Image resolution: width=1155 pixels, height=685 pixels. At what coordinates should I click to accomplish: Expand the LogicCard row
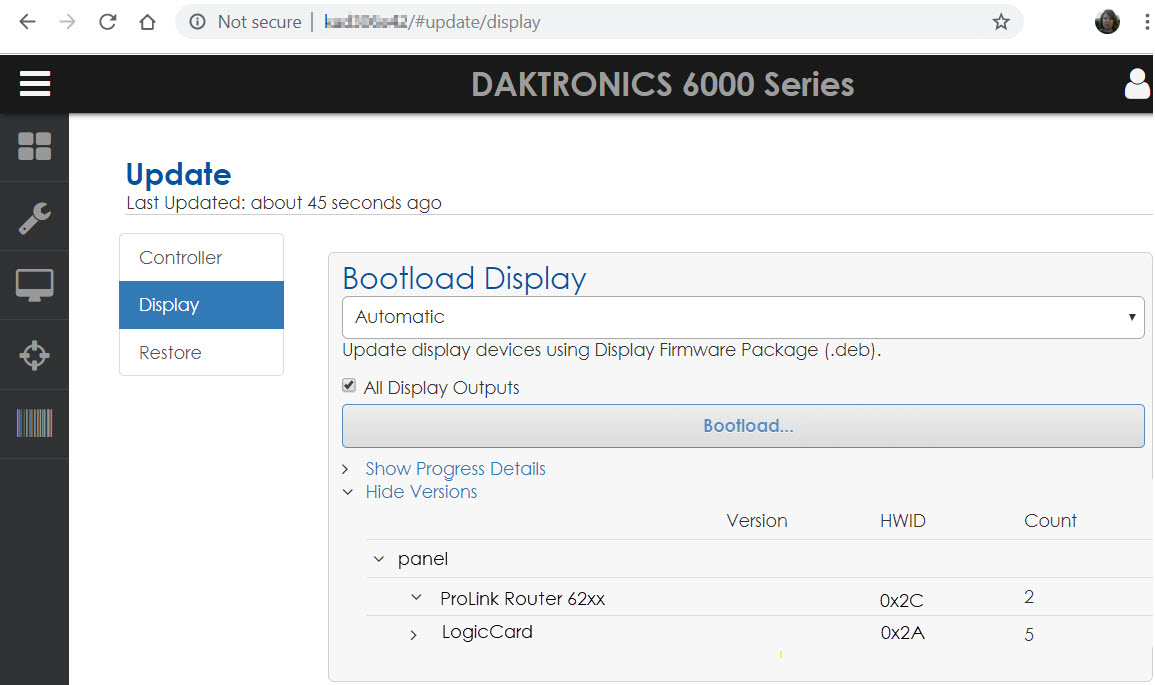pyautogui.click(x=414, y=634)
